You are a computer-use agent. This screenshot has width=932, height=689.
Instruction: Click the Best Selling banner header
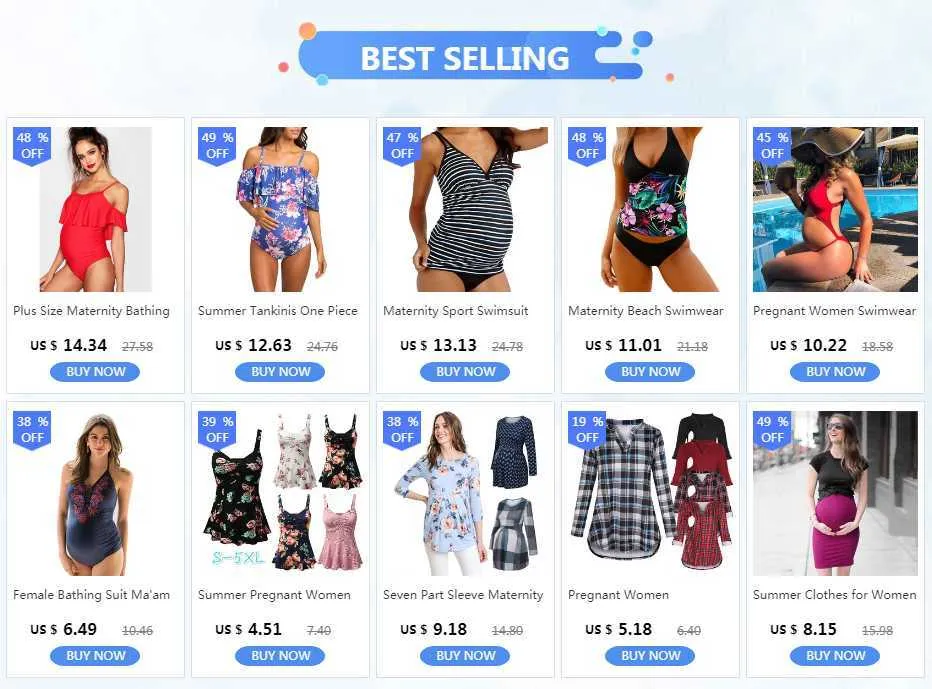[465, 58]
